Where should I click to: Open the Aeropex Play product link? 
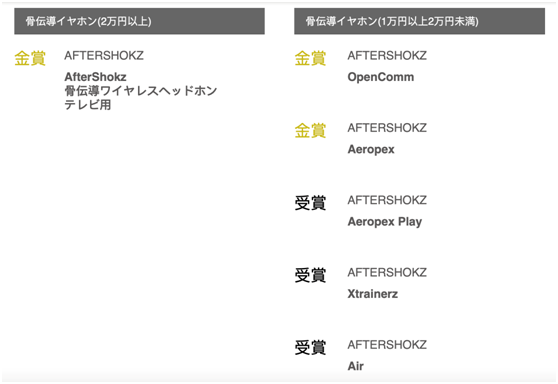[x=385, y=222]
